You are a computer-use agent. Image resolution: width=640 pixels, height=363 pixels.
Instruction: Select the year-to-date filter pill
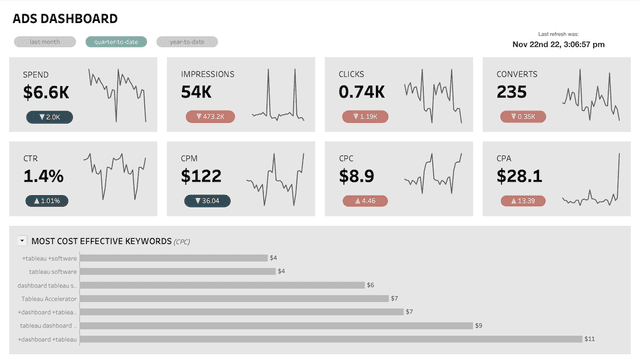[187, 42]
